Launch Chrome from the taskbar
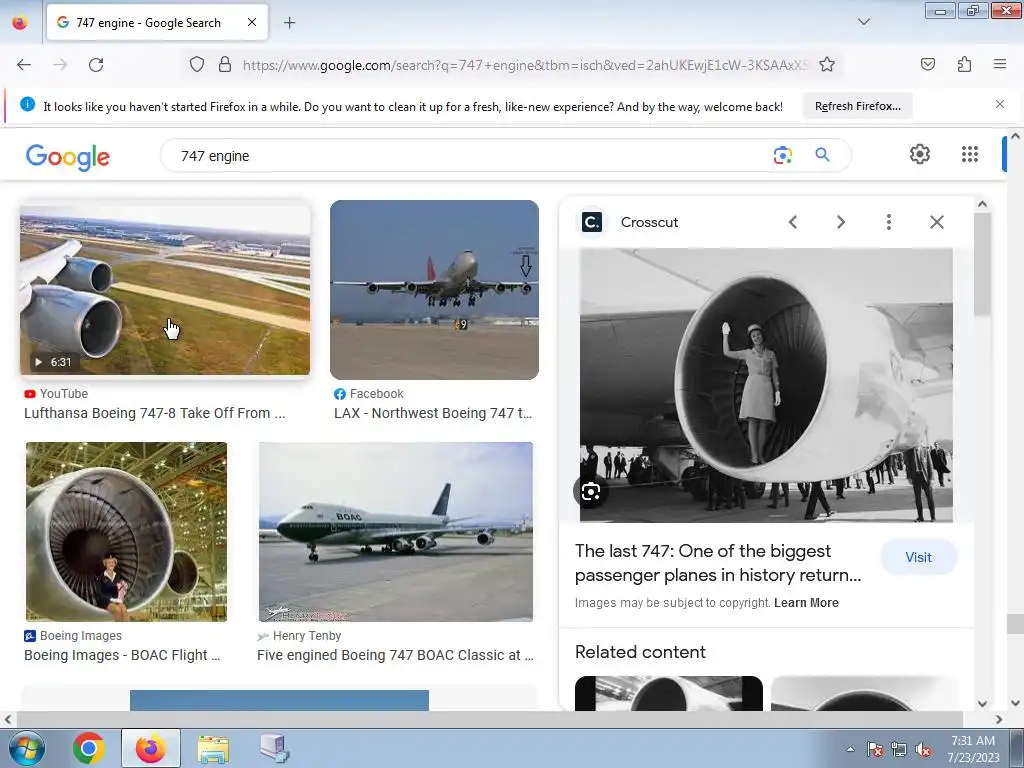 coord(89,748)
